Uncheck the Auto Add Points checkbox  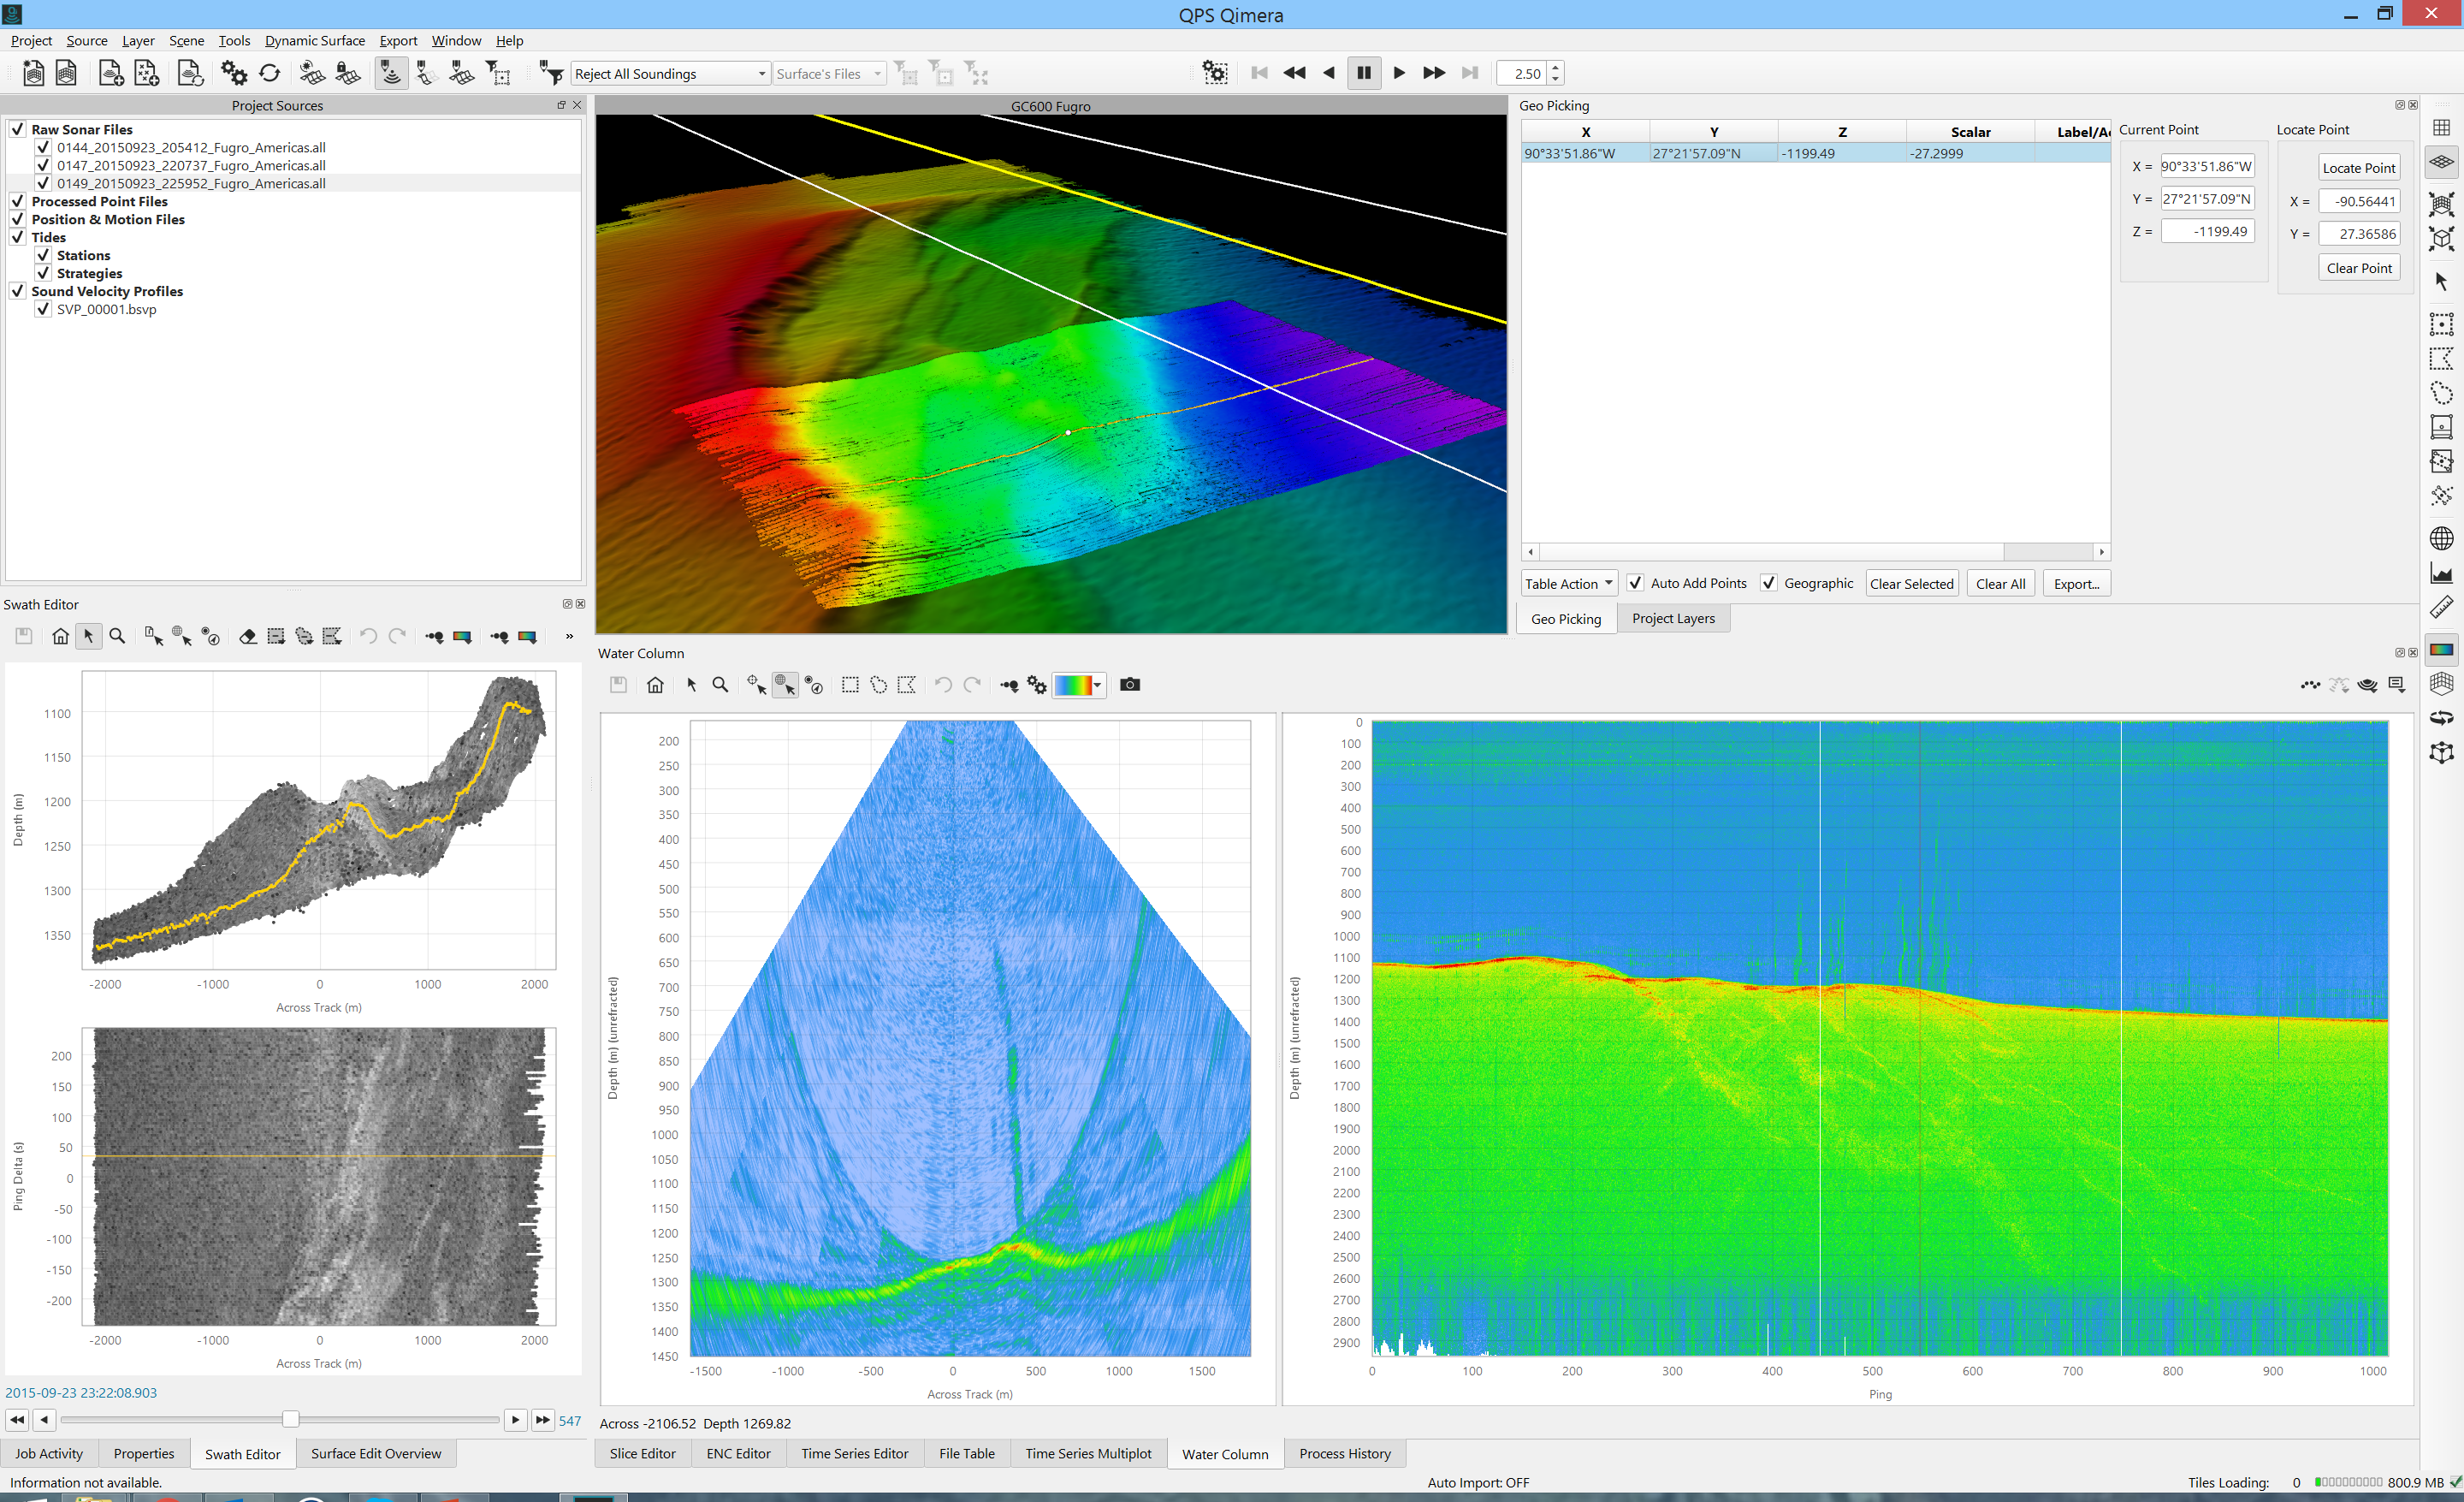tap(1635, 583)
